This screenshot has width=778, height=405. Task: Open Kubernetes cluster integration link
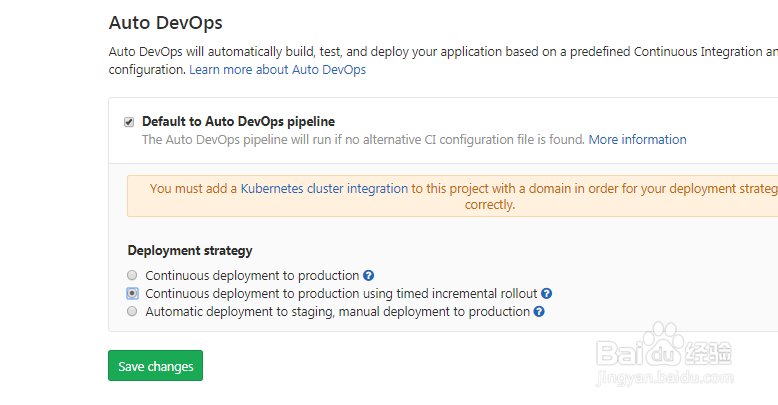coord(324,189)
